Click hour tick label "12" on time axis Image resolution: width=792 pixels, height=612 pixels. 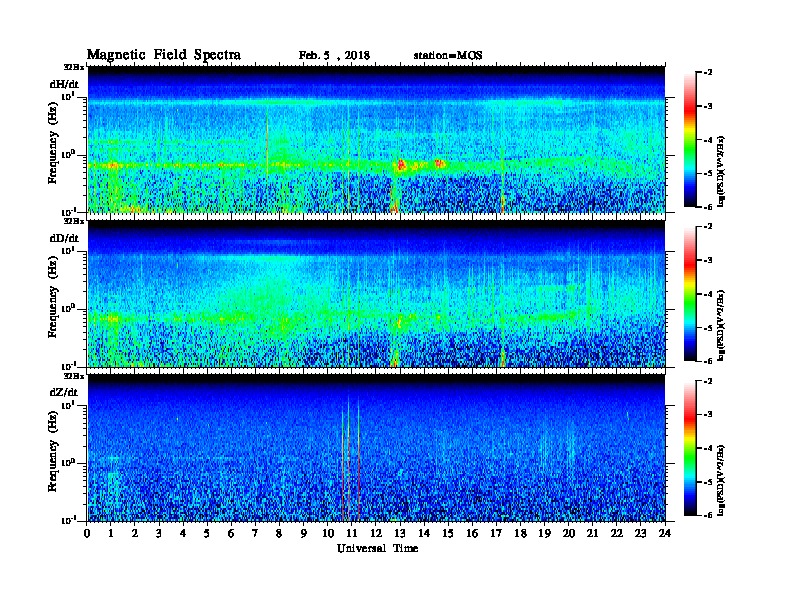click(376, 533)
